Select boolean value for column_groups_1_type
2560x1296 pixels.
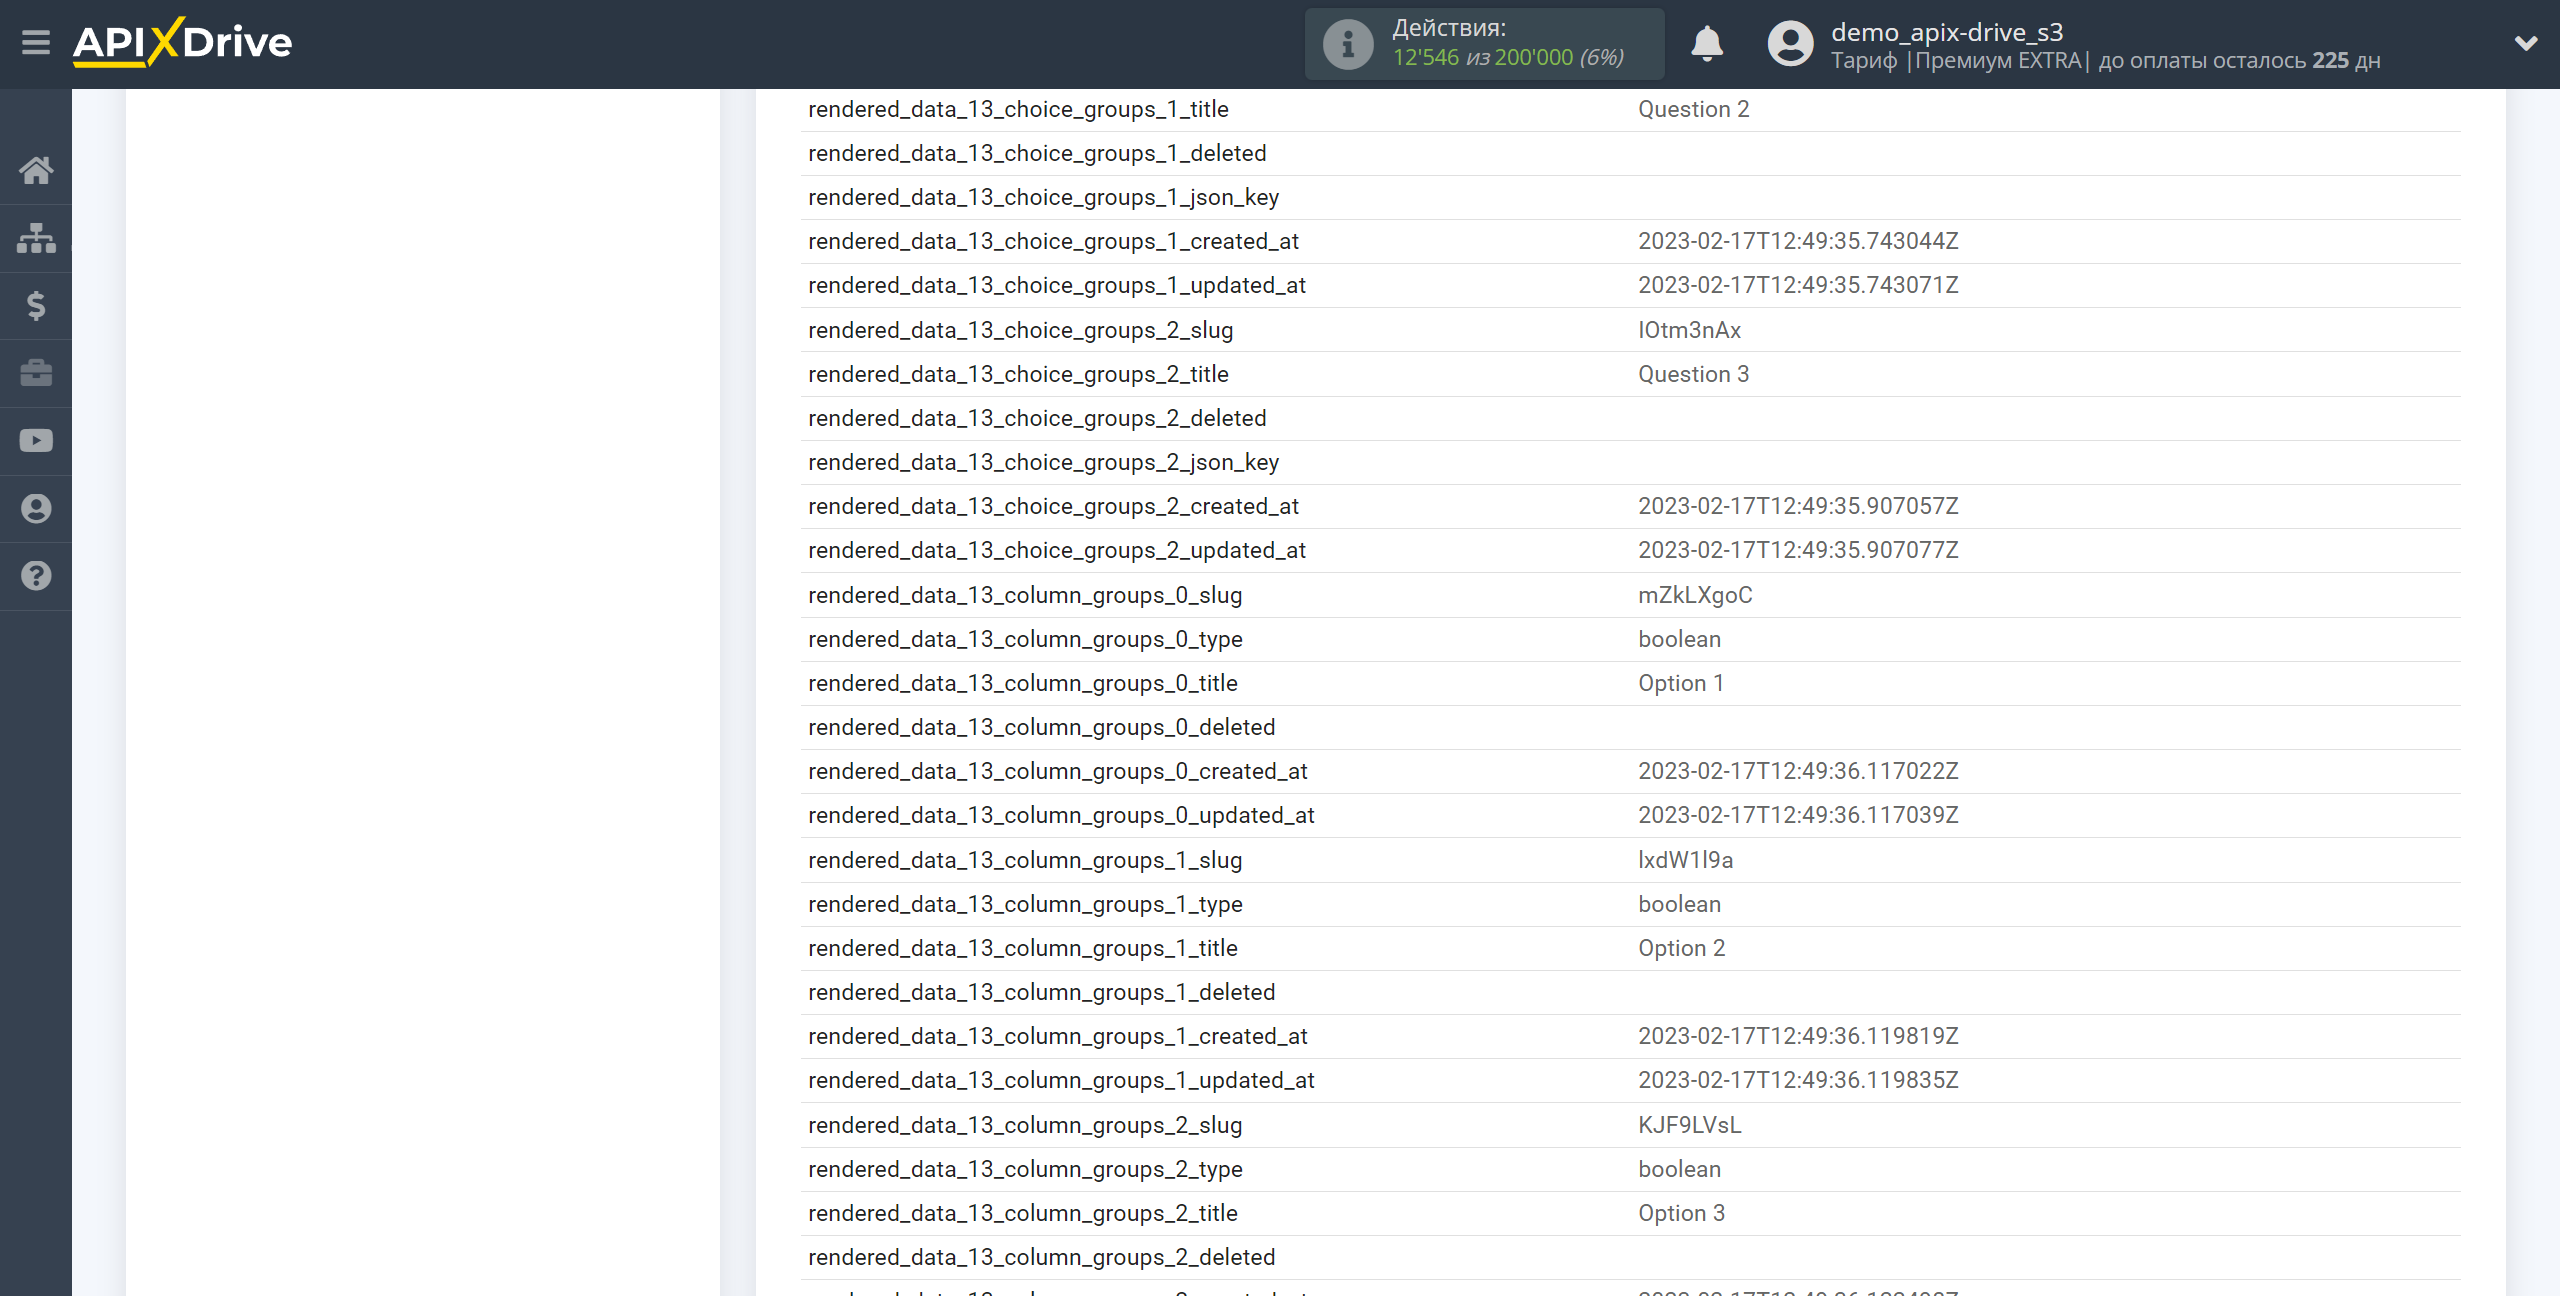1679,904
